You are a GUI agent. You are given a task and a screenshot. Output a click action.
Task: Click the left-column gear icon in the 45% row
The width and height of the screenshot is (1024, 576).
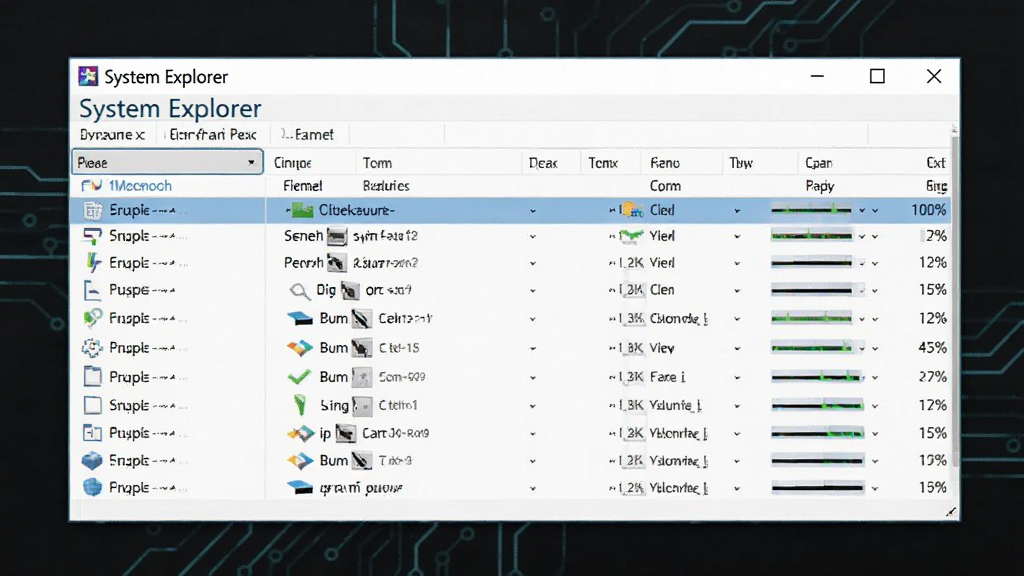click(x=92, y=347)
